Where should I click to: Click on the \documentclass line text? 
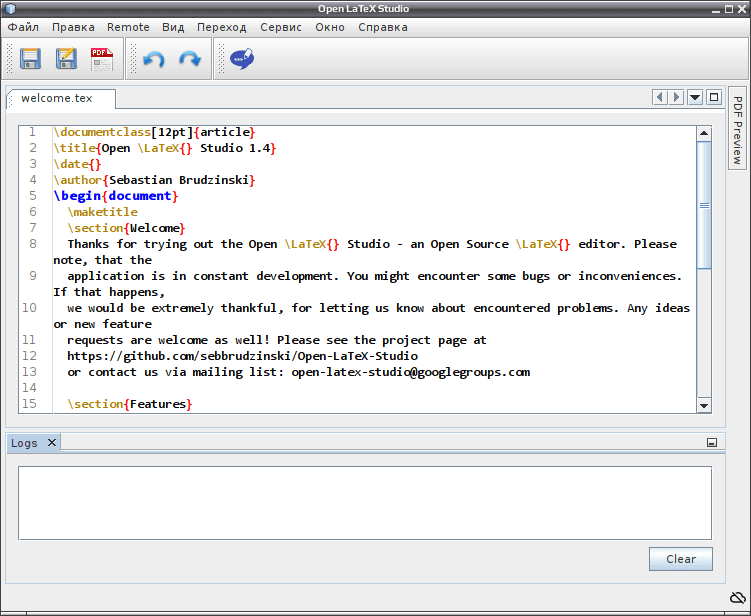pyautogui.click(x=154, y=132)
